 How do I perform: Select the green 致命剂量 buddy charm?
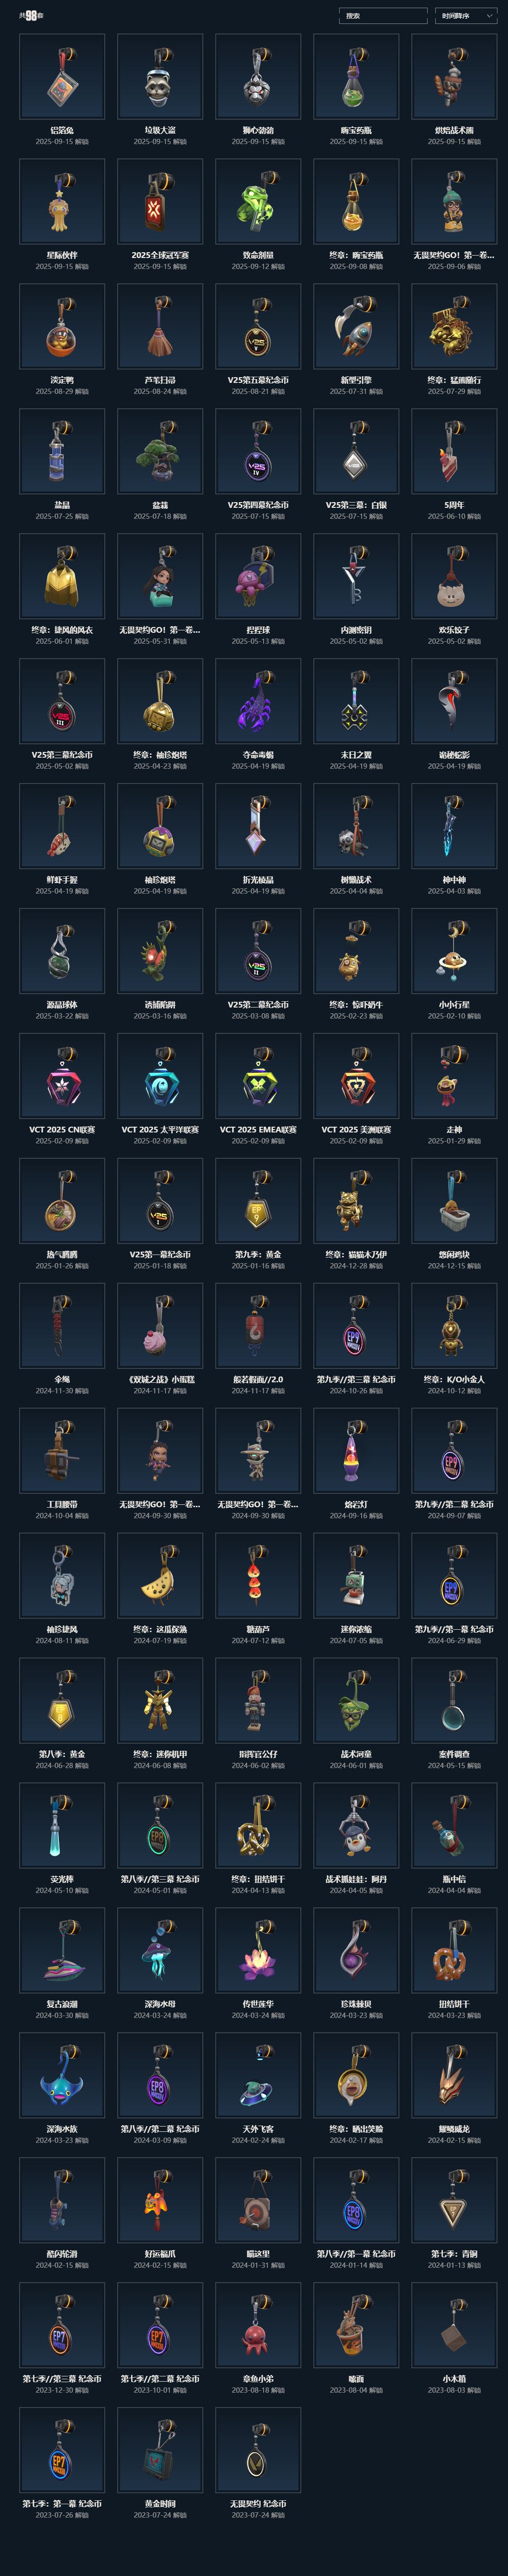coord(258,202)
